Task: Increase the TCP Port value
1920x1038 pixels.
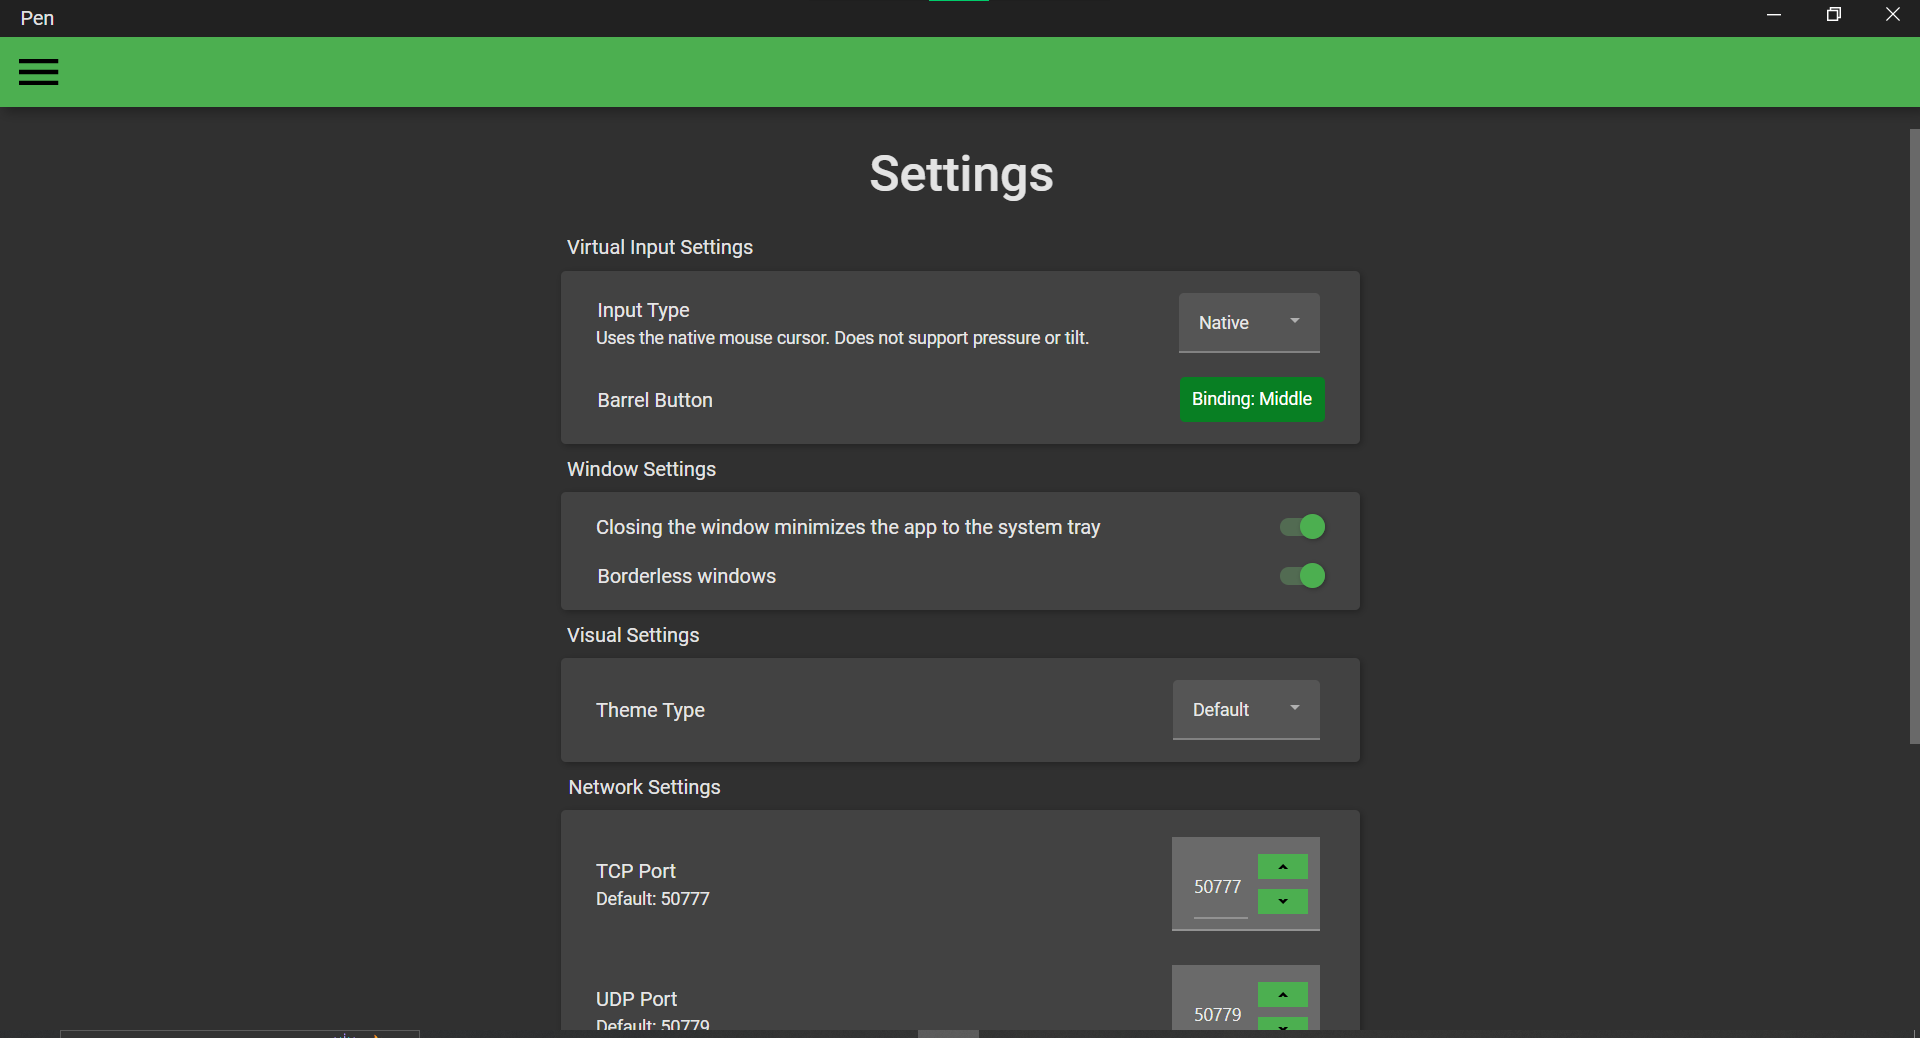Action: pyautogui.click(x=1282, y=867)
